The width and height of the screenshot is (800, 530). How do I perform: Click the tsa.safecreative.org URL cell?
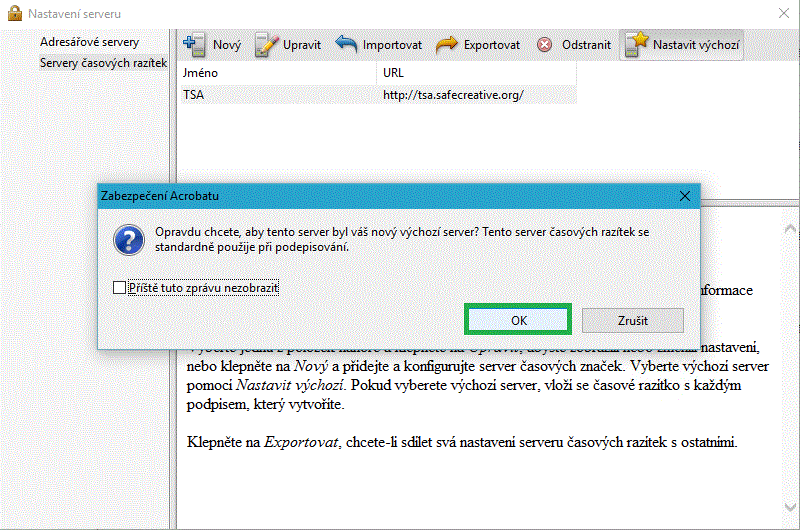pyautogui.click(x=453, y=95)
